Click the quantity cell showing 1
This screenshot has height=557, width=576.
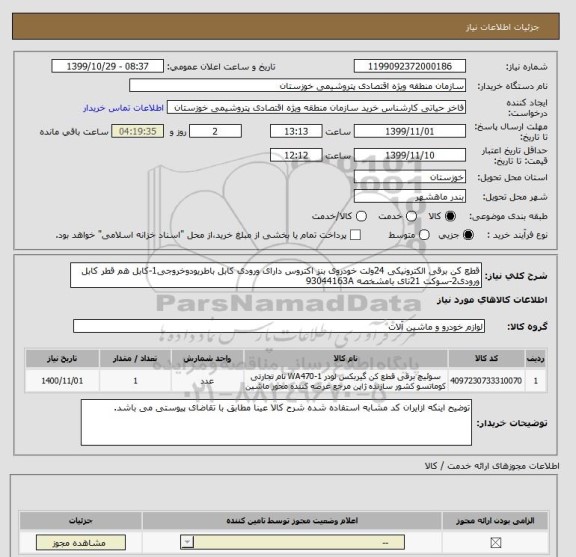135,381
